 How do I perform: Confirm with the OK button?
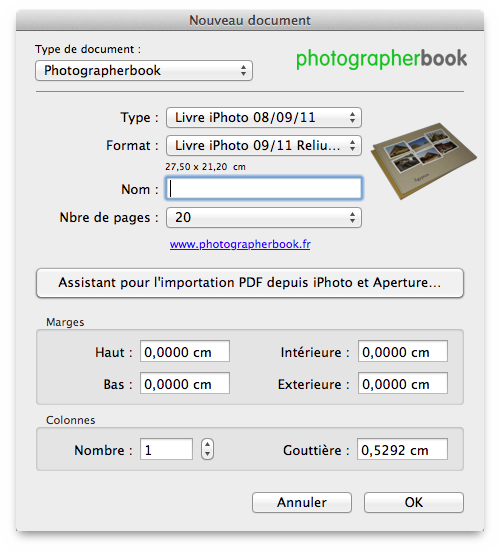click(x=414, y=503)
